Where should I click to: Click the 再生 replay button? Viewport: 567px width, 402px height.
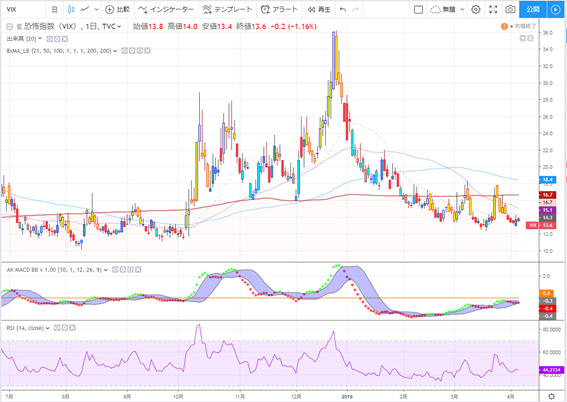pyautogui.click(x=319, y=9)
